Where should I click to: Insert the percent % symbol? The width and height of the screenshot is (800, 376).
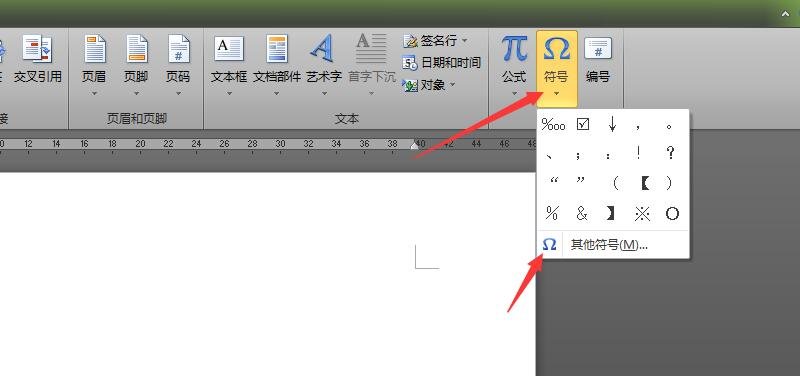pyautogui.click(x=552, y=214)
